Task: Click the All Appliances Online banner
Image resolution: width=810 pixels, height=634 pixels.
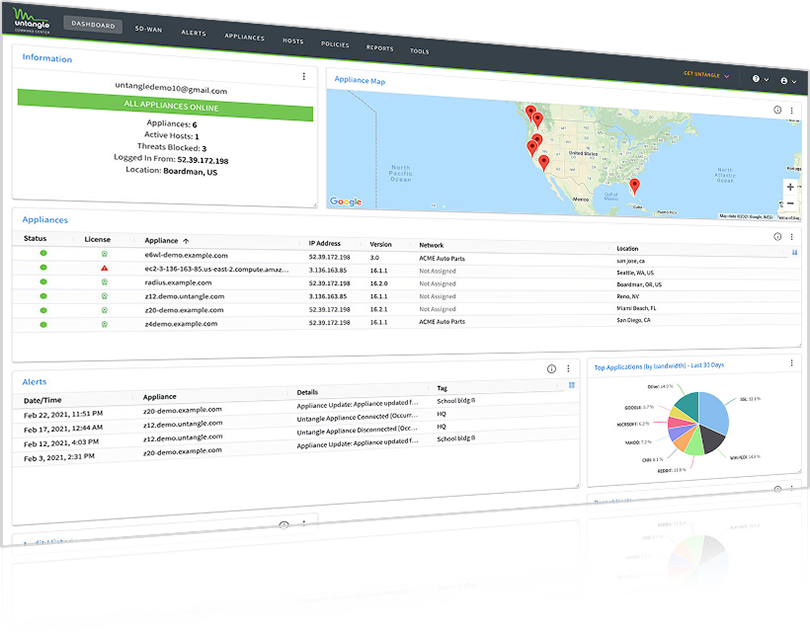Action: [165, 105]
